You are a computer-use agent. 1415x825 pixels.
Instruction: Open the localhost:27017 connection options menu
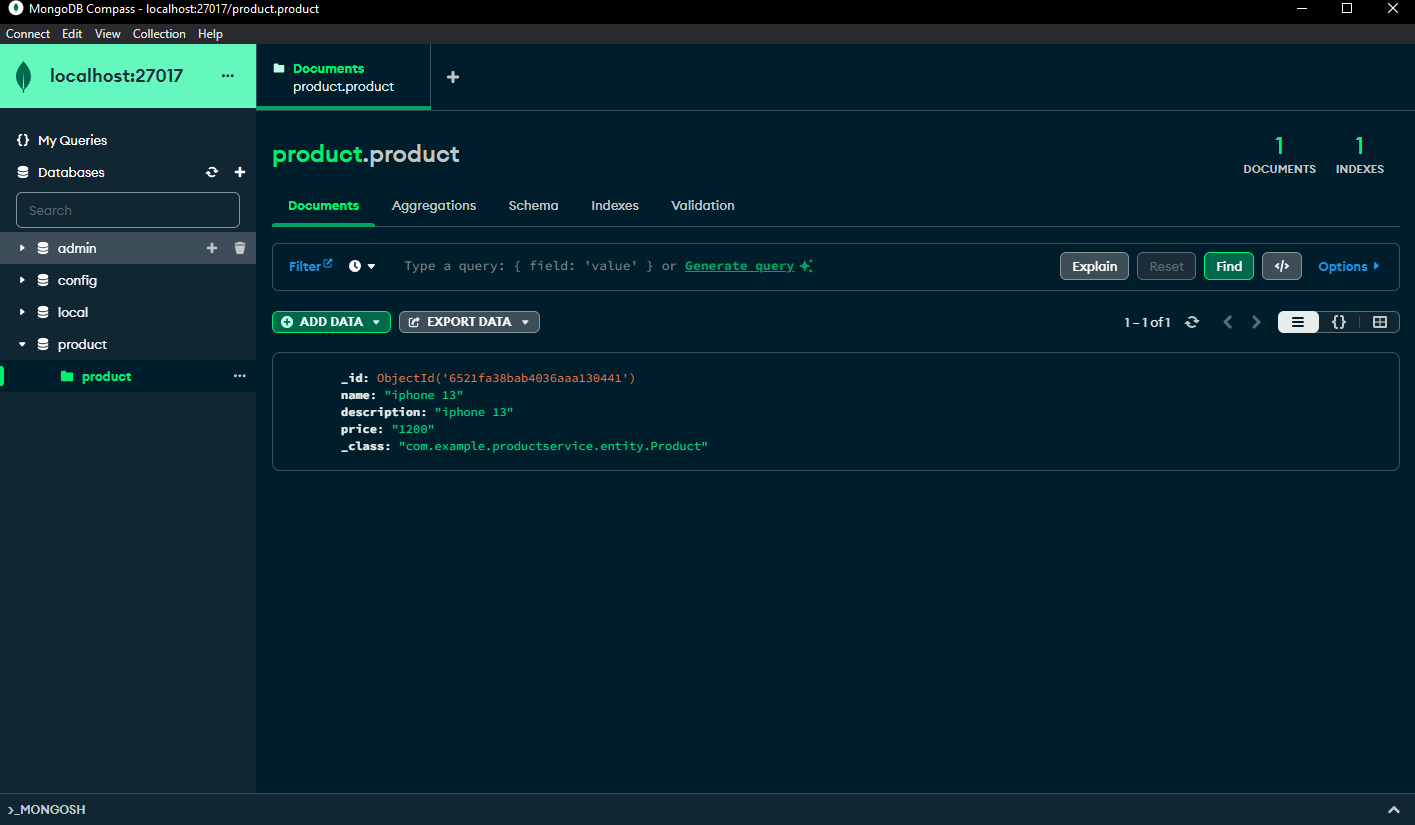point(228,76)
